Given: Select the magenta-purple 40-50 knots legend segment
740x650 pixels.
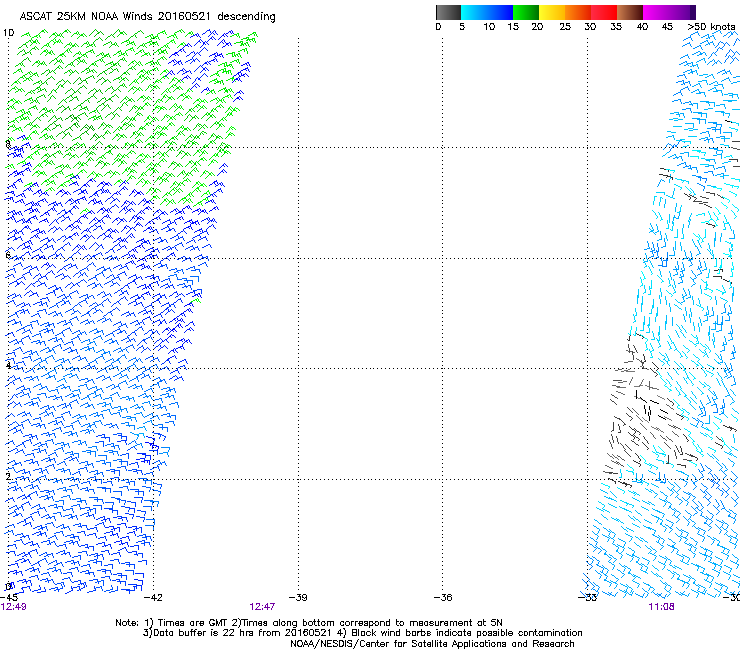Looking at the screenshot, I should (x=669, y=12).
